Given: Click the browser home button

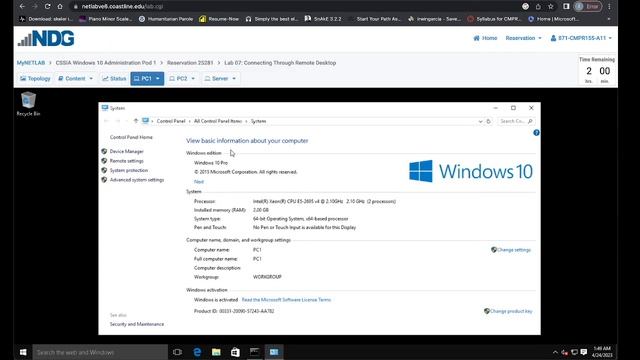Looking at the screenshot, I should pyautogui.click(x=60, y=7).
